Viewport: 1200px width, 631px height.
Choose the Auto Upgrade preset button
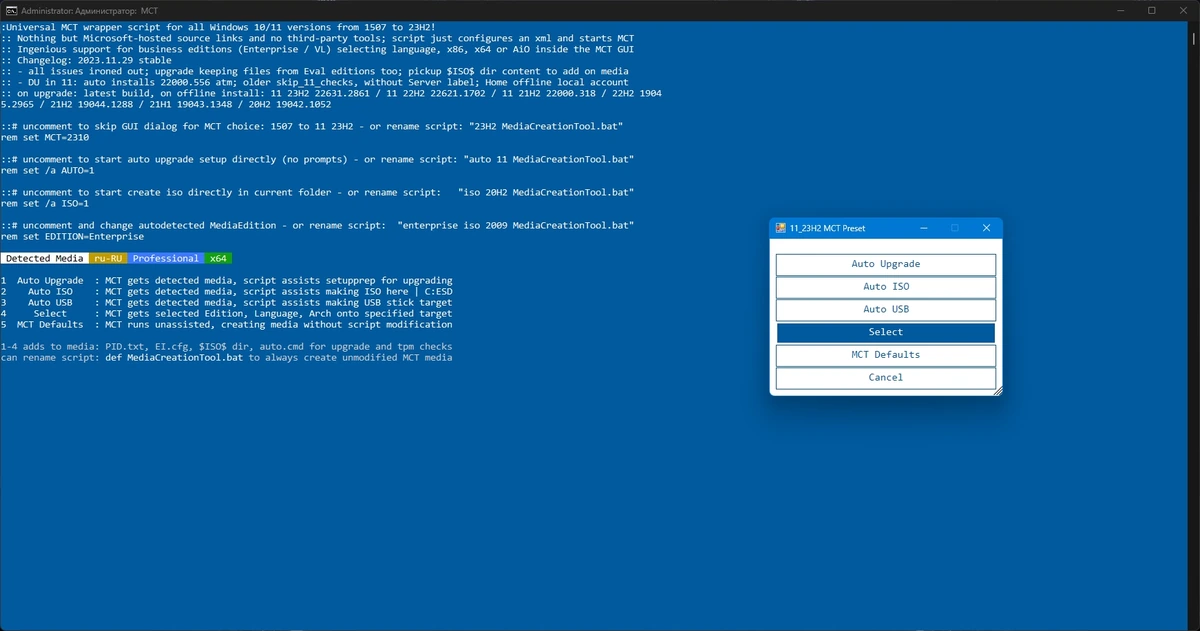pyautogui.click(x=885, y=264)
